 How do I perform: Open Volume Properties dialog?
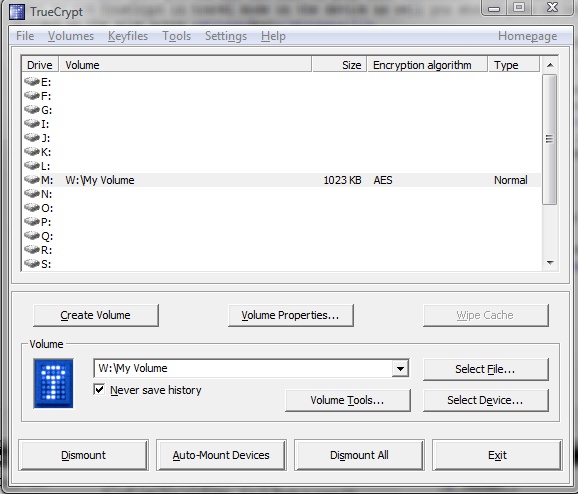click(290, 315)
